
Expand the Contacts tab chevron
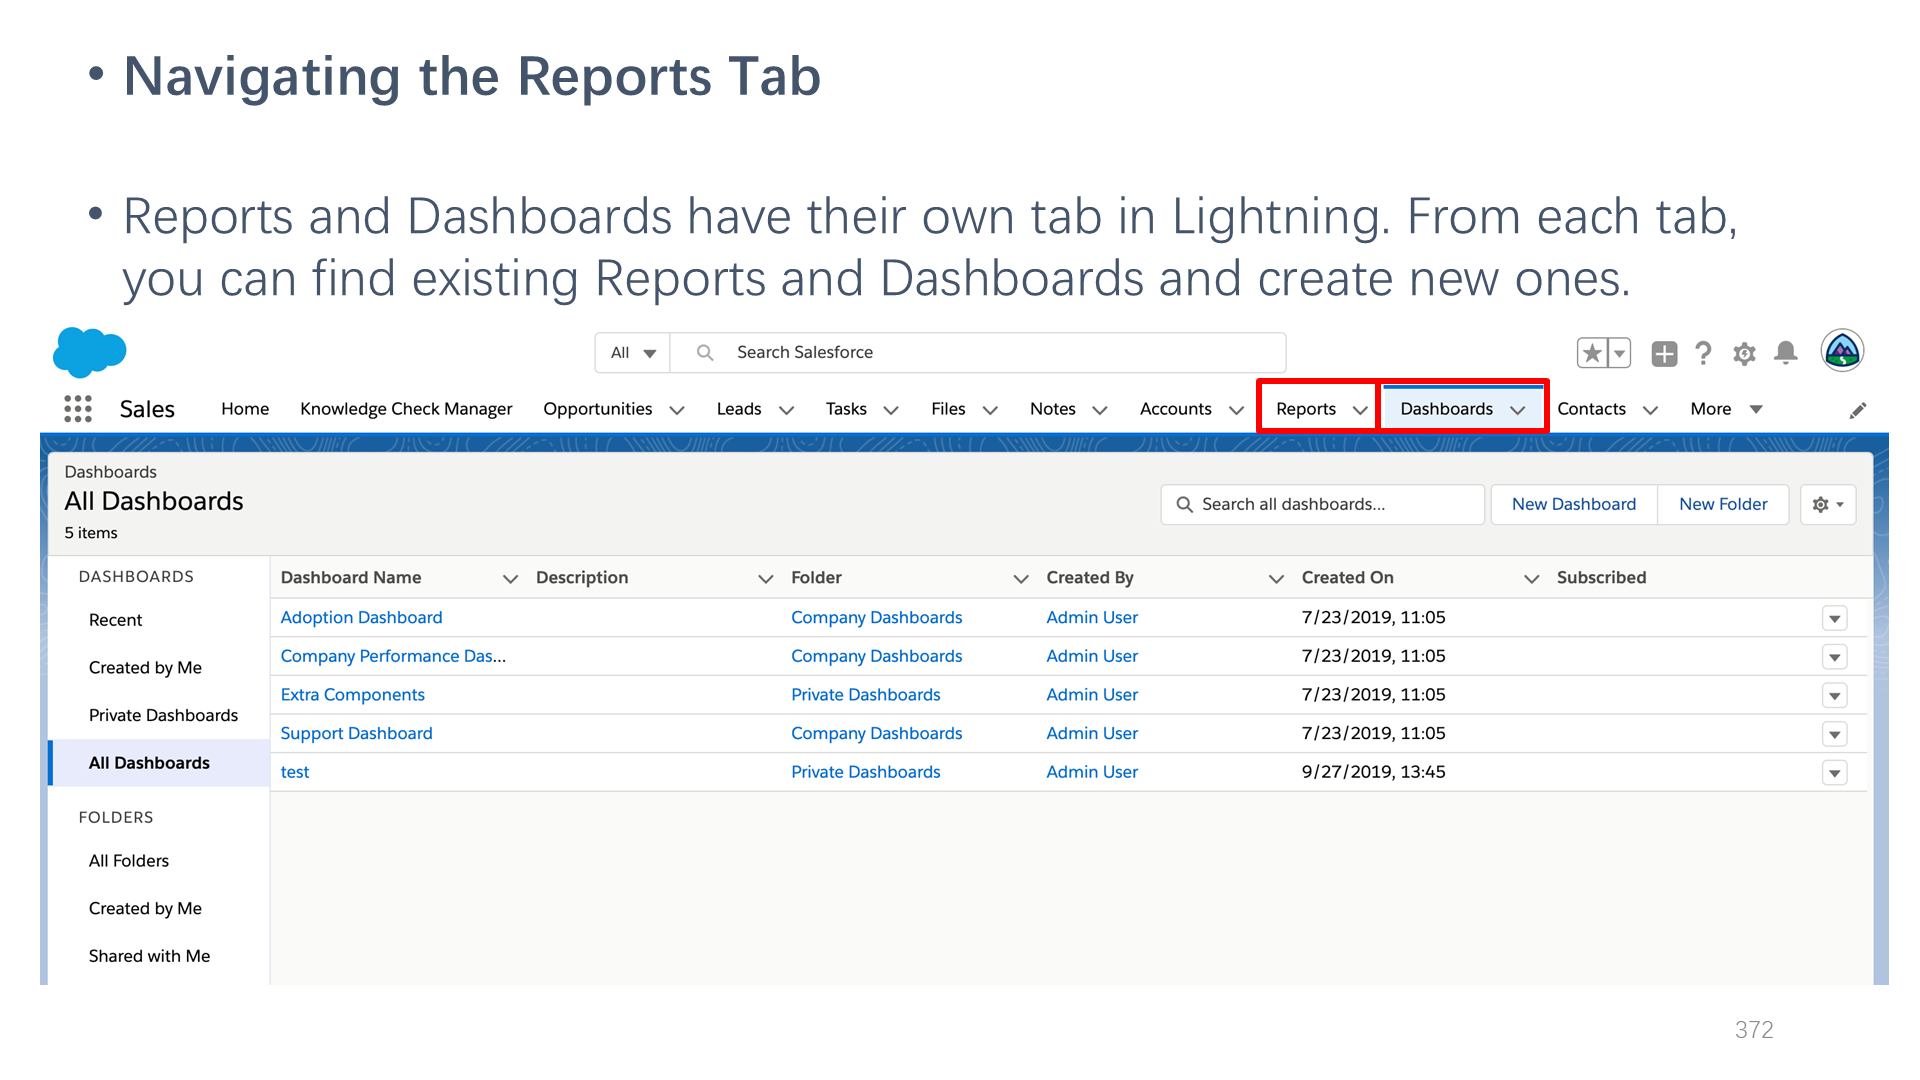tap(1651, 410)
